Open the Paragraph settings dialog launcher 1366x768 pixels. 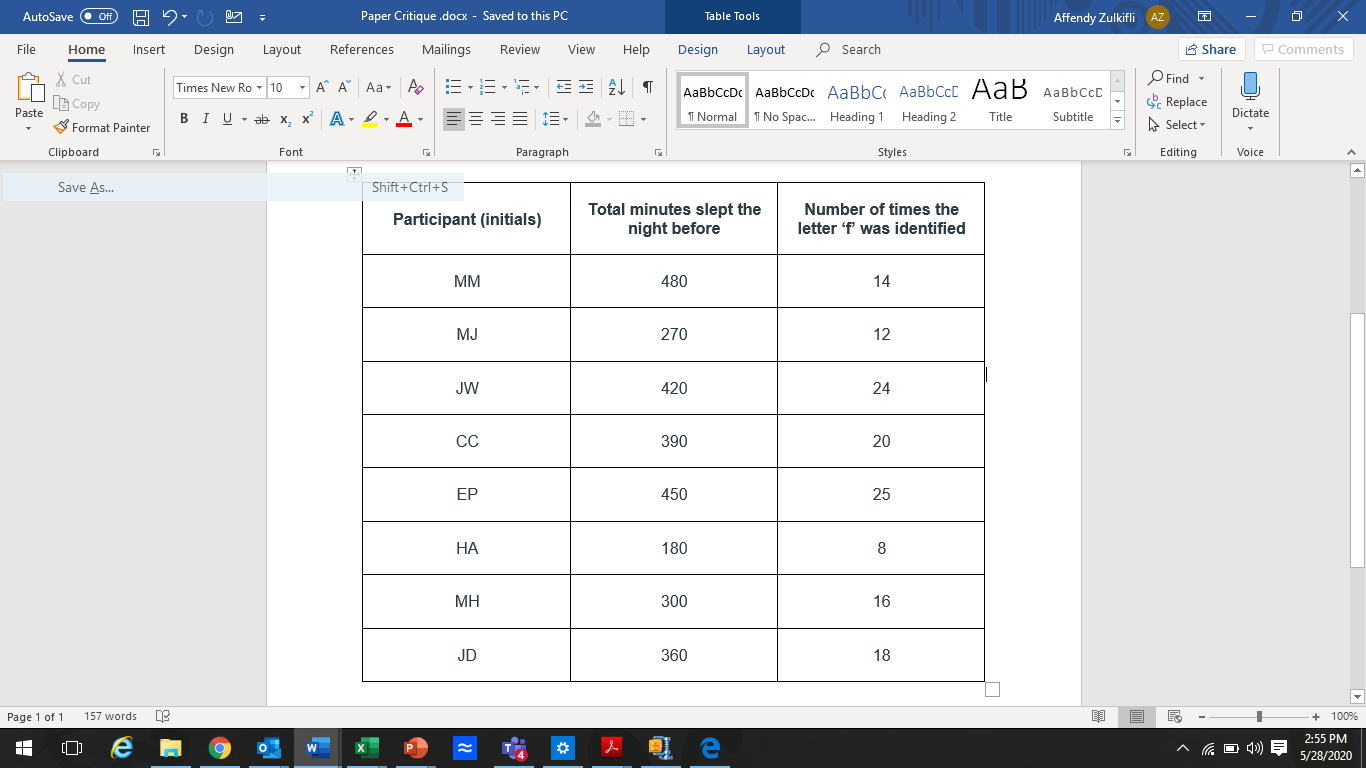(x=658, y=153)
